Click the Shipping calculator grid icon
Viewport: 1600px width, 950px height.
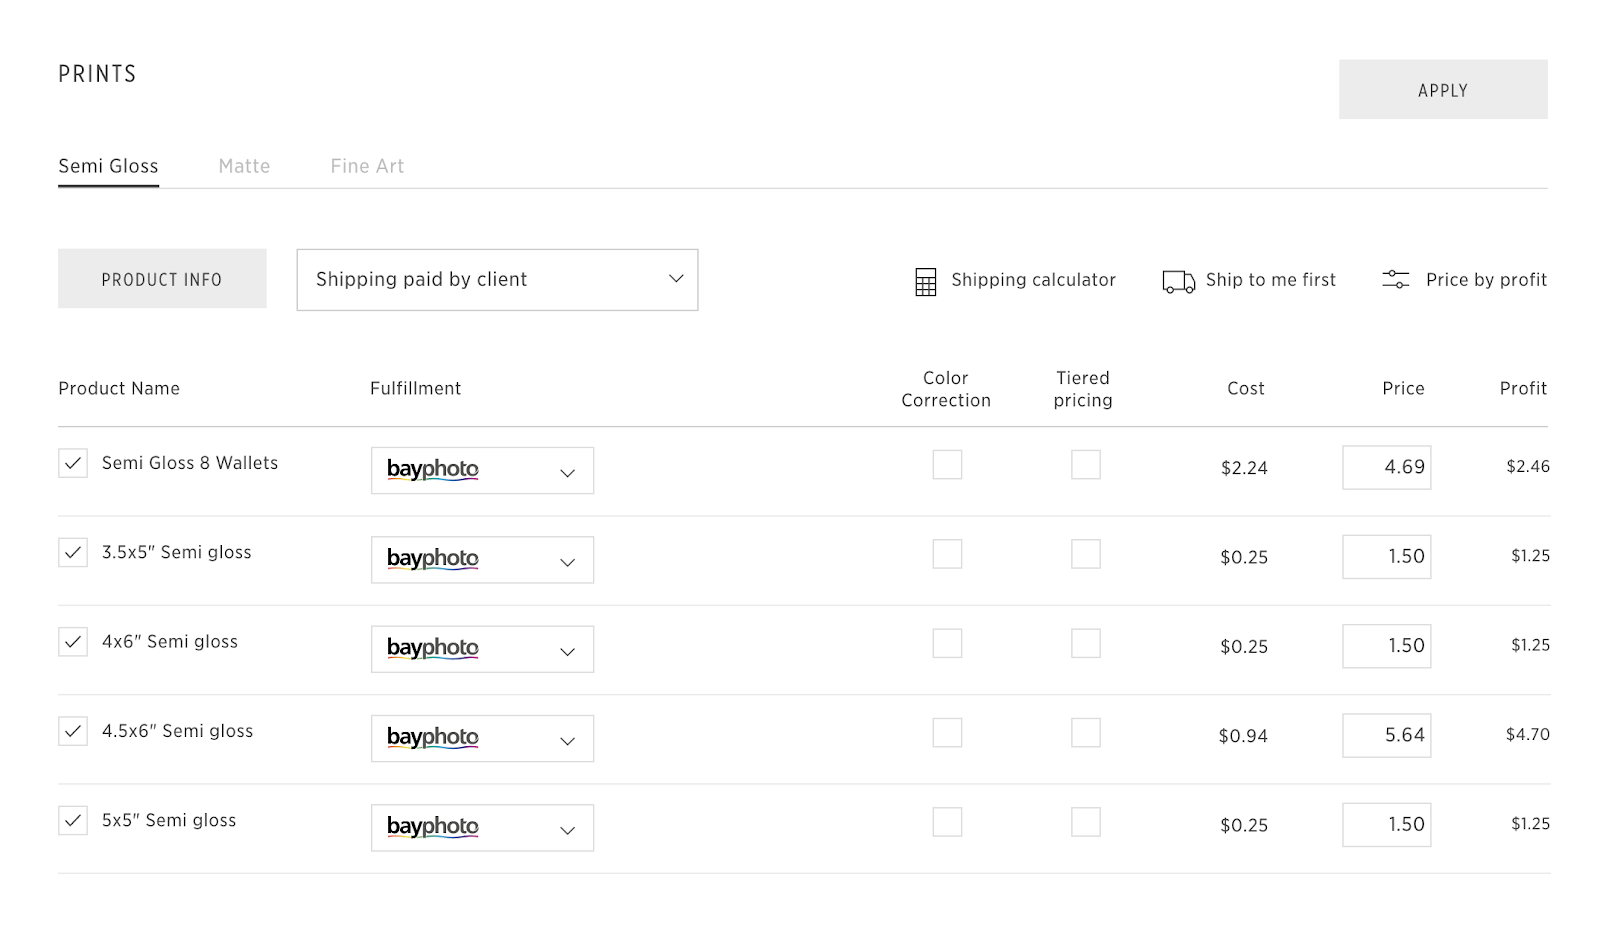click(x=926, y=282)
